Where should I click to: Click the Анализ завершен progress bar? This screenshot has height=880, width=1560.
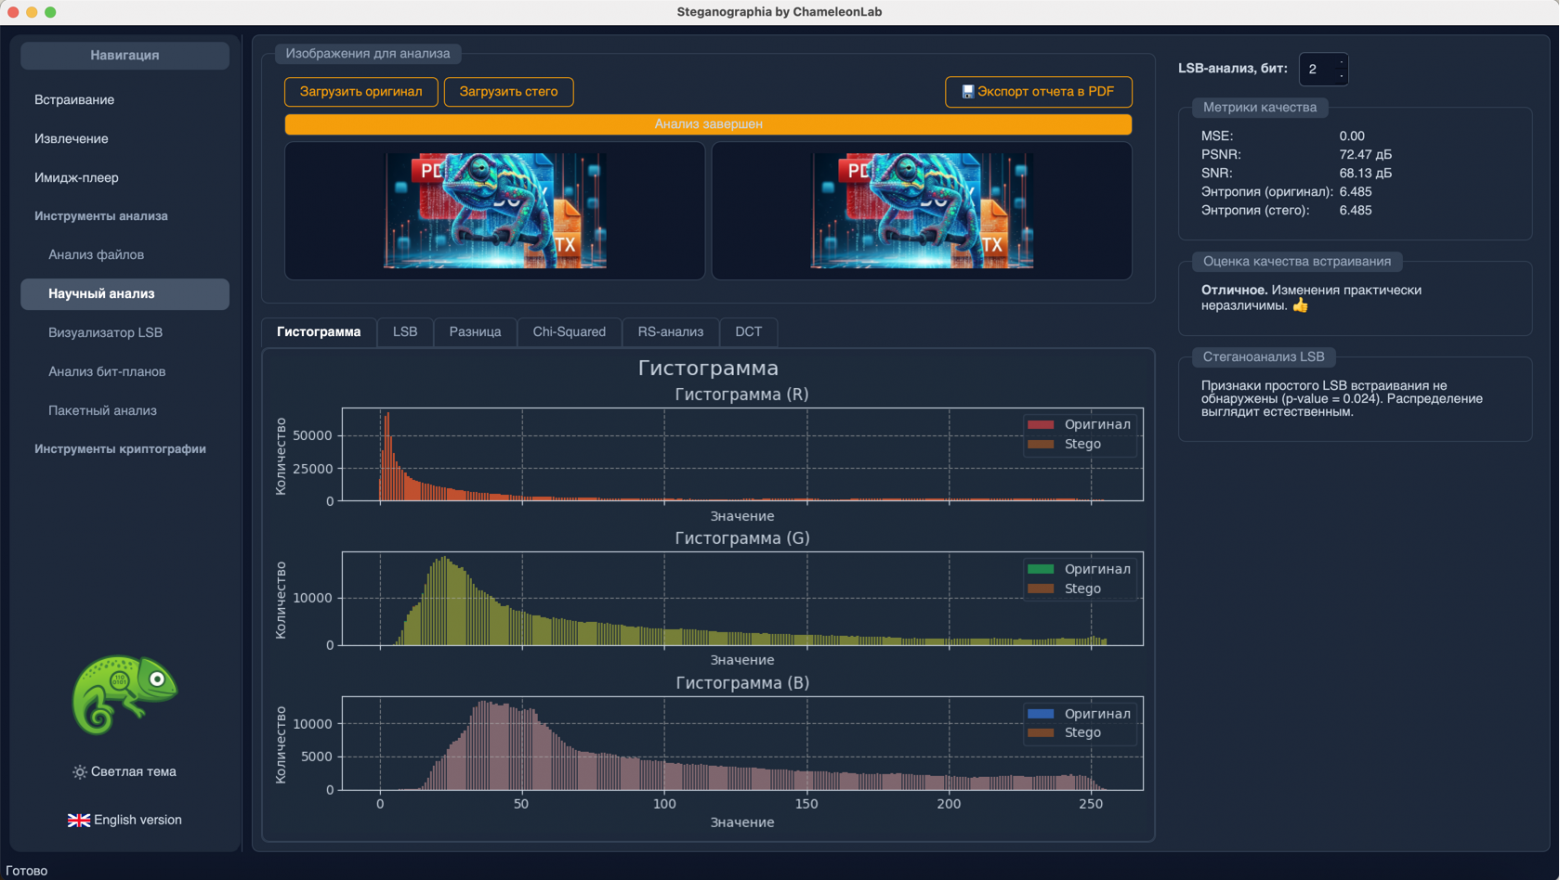coord(708,124)
